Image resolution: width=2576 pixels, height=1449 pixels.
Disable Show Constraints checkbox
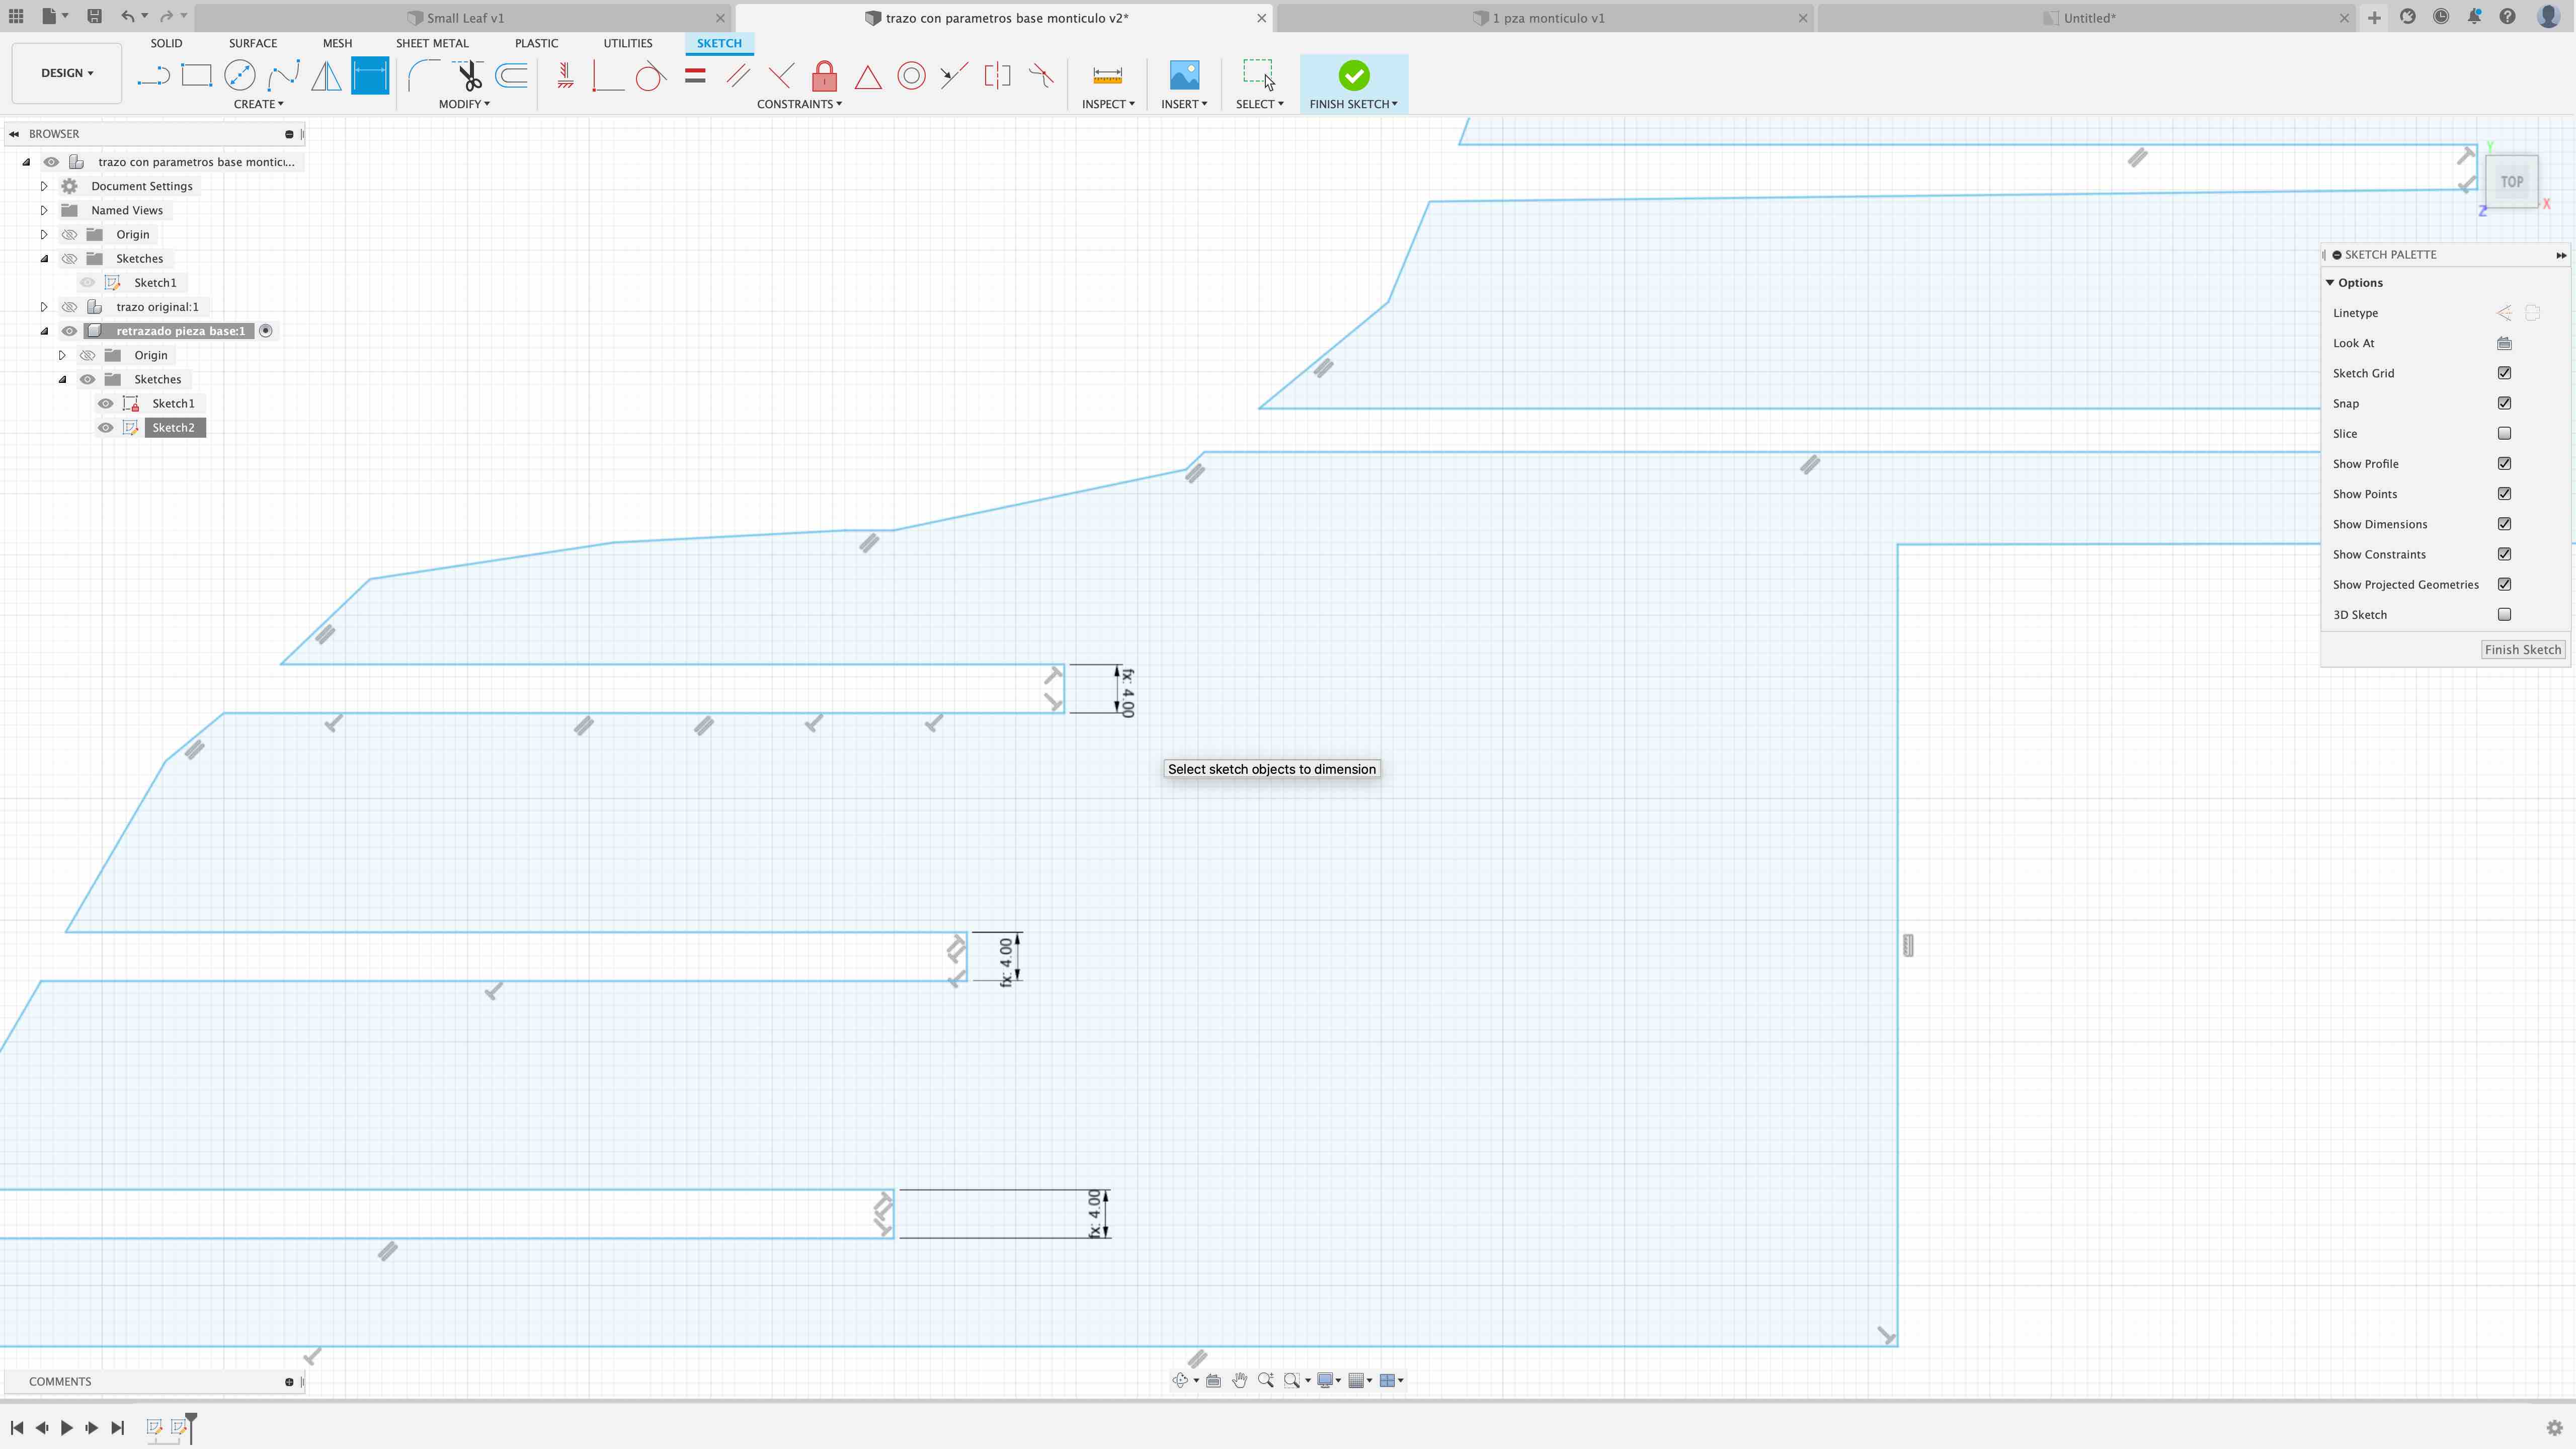coord(2504,554)
